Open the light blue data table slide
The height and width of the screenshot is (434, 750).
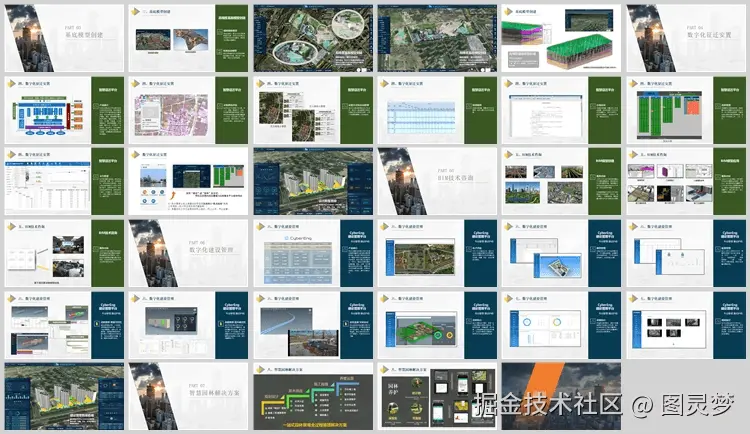(x=437, y=110)
